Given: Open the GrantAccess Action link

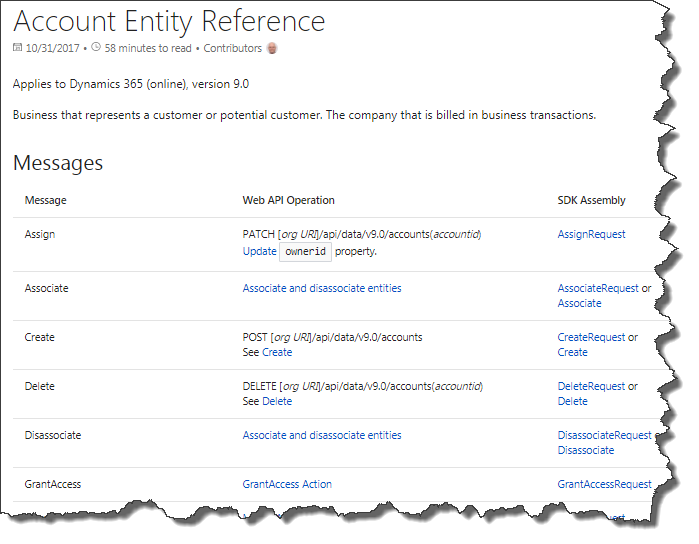Looking at the screenshot, I should point(287,484).
